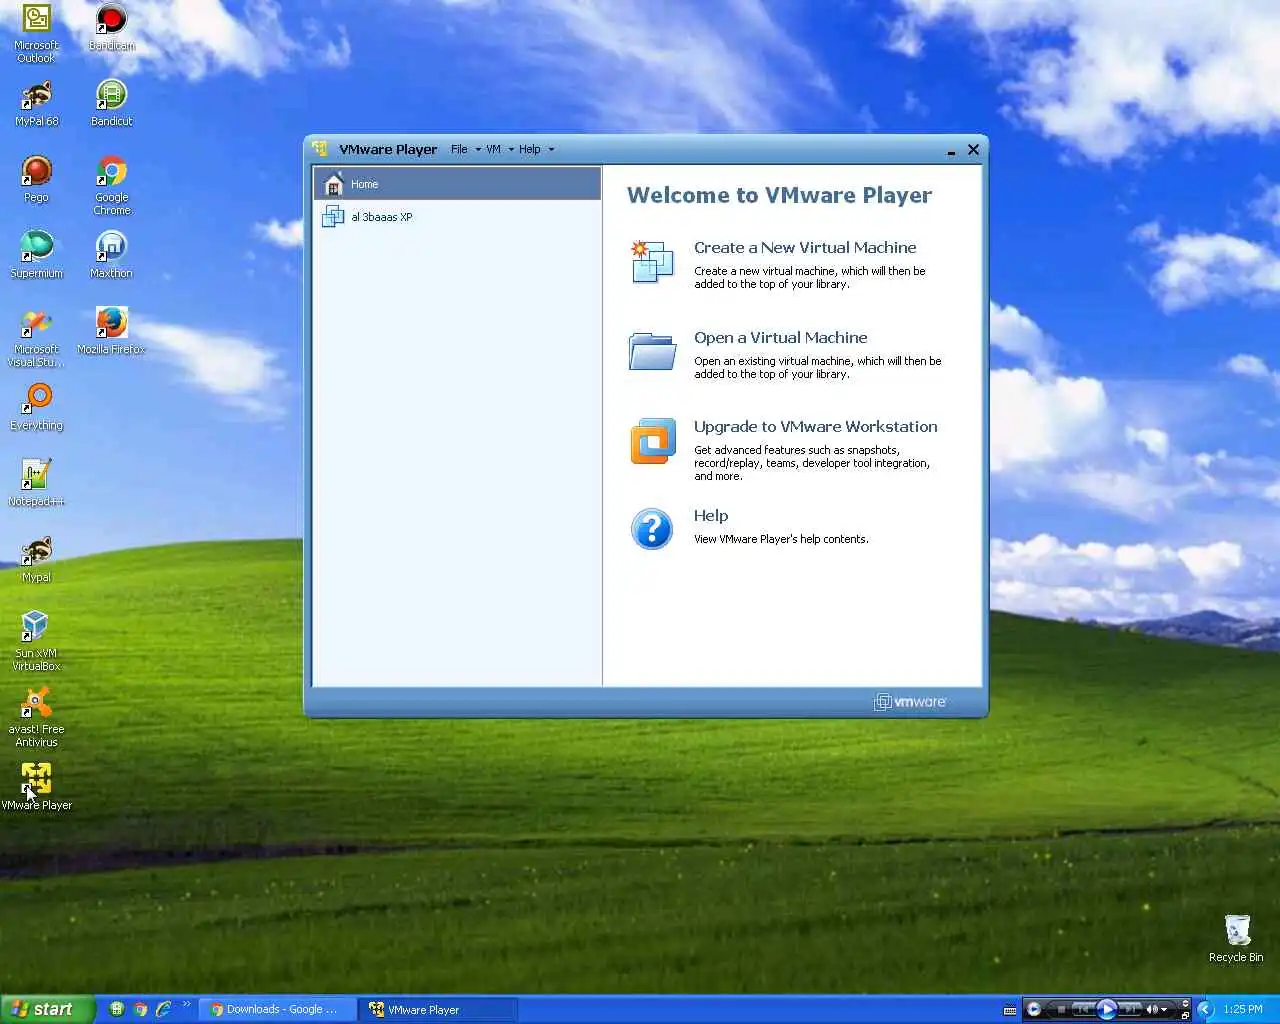The image size is (1280, 1024).
Task: Switch to Downloads - Google Chrome taskbar button
Action: (x=275, y=1009)
